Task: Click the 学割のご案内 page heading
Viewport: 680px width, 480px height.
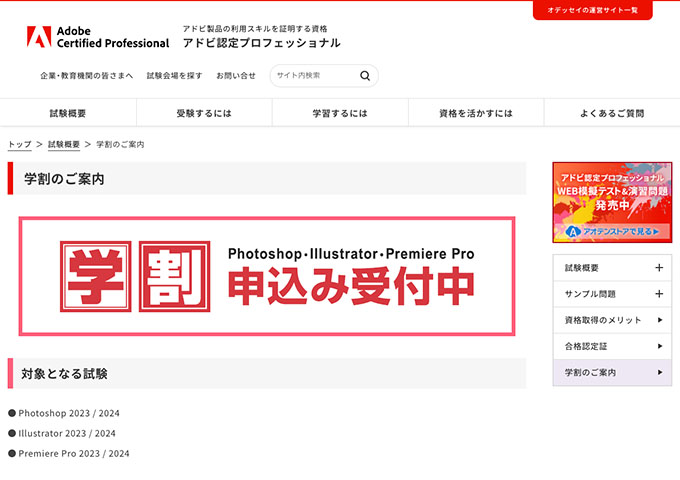Action: pos(64,179)
